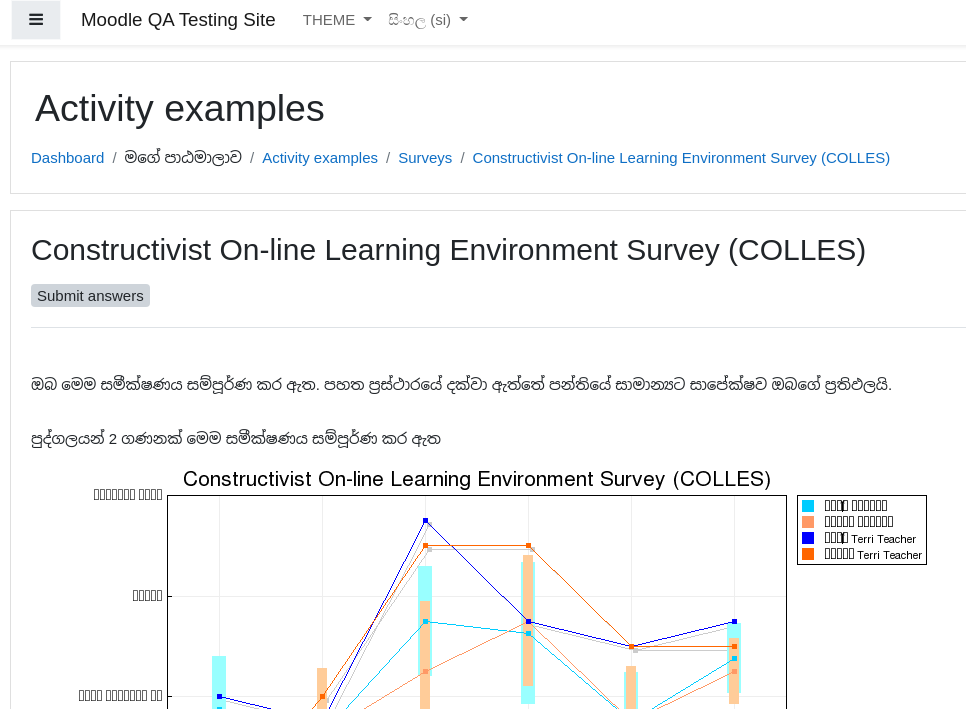Screen dimensions: 966x709
Task: Click the Moodle QA Testing Site title
Action: point(178,20)
